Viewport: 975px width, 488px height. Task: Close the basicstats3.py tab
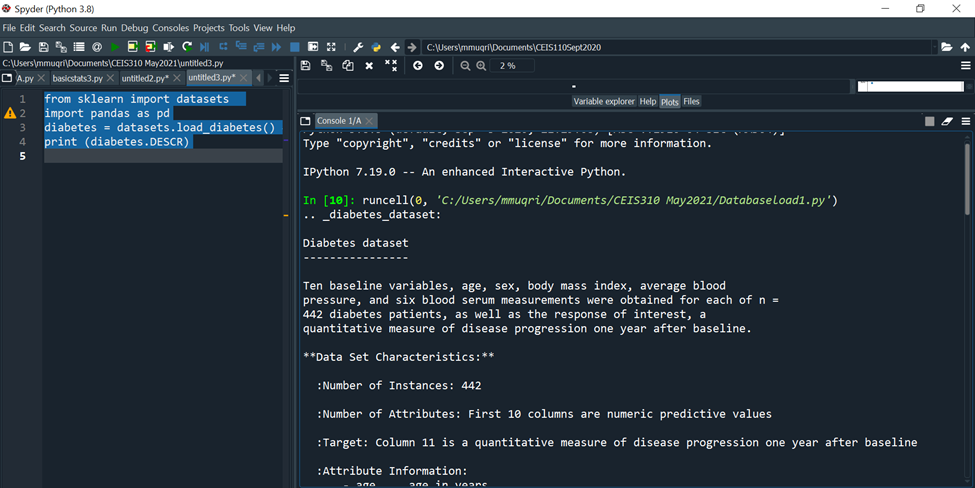coord(110,78)
